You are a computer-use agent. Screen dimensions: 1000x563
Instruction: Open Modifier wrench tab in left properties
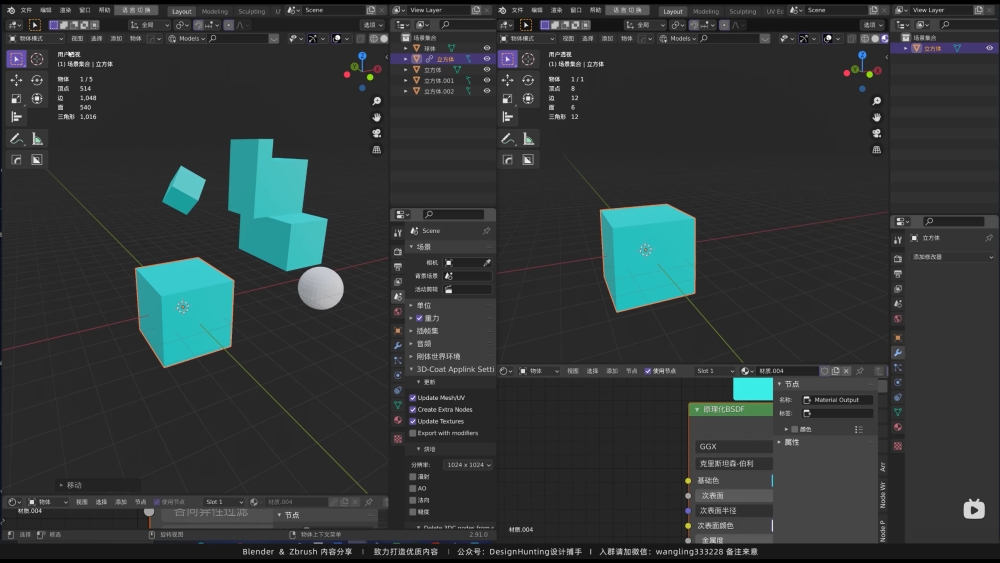[398, 345]
